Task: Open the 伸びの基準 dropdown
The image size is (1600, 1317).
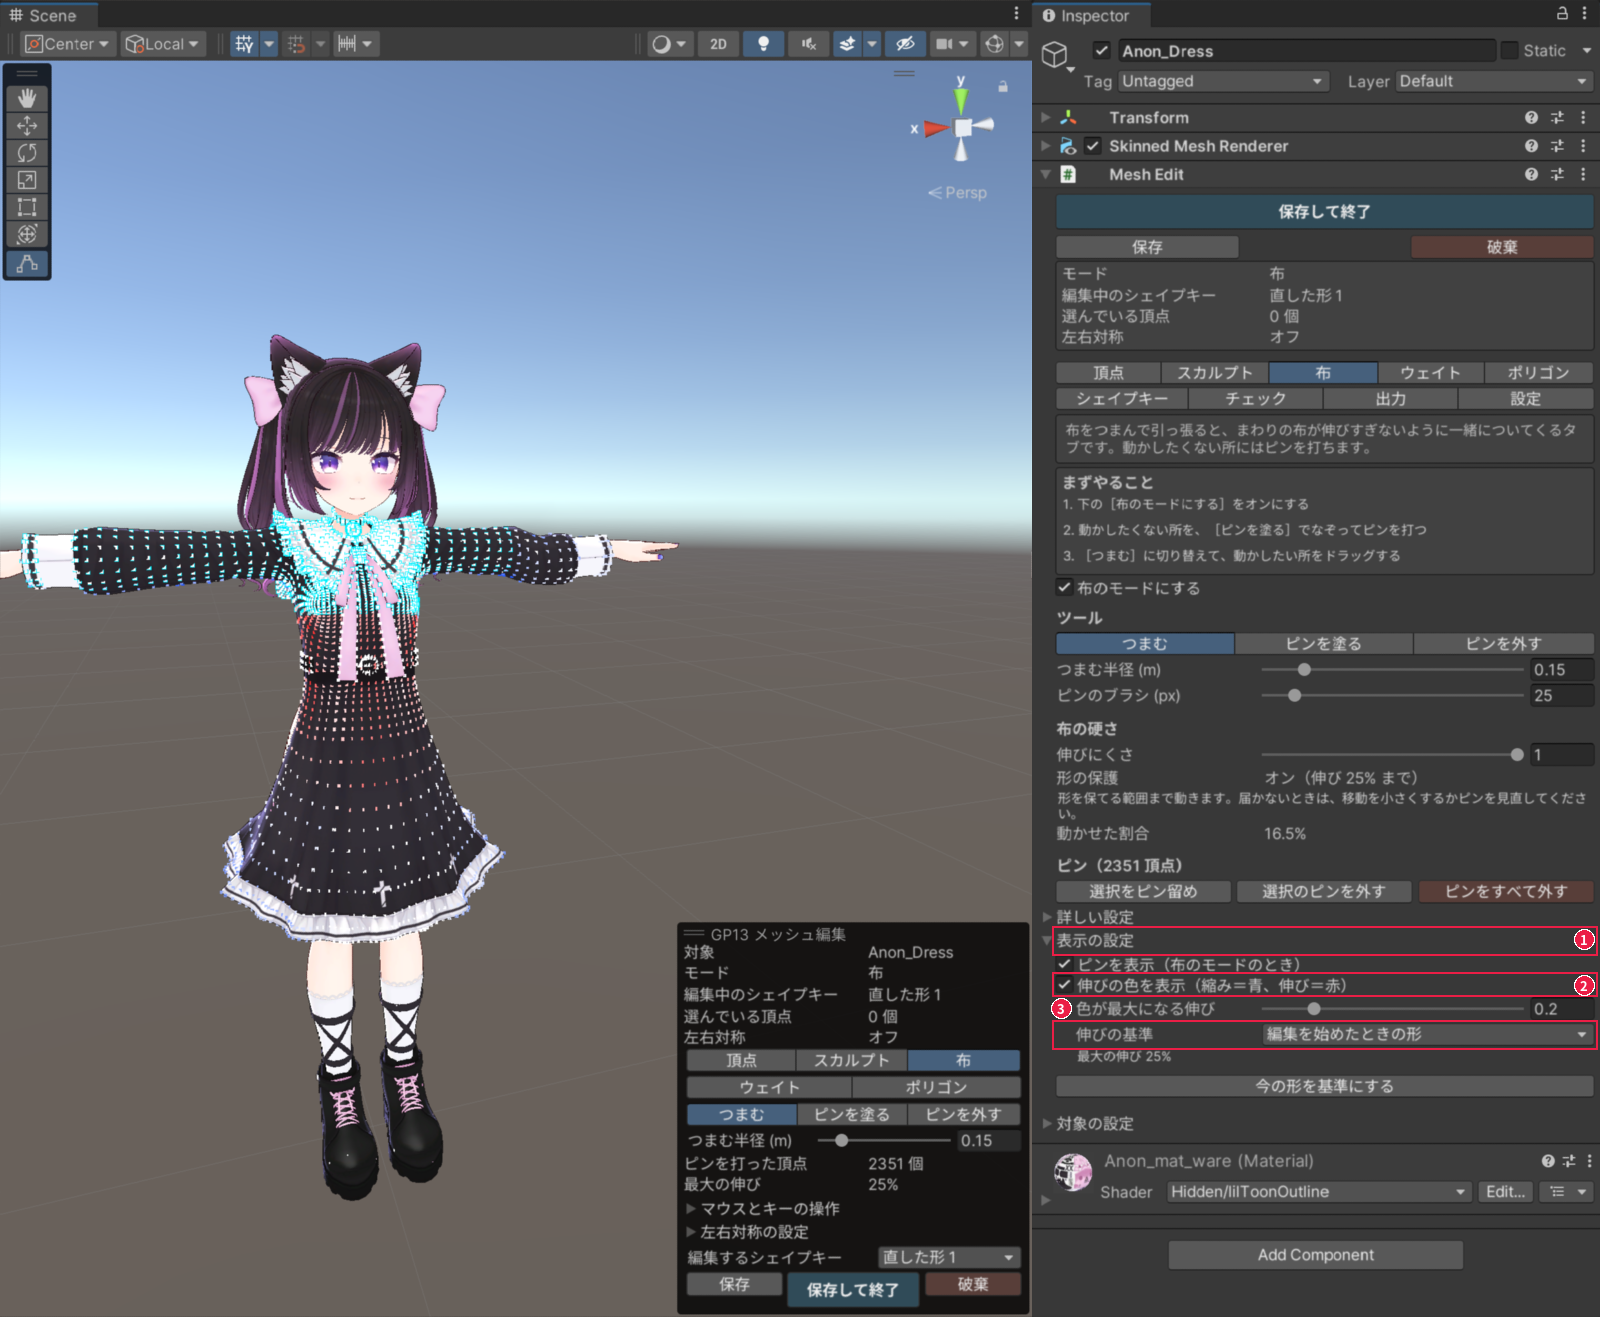Action: (1427, 1035)
